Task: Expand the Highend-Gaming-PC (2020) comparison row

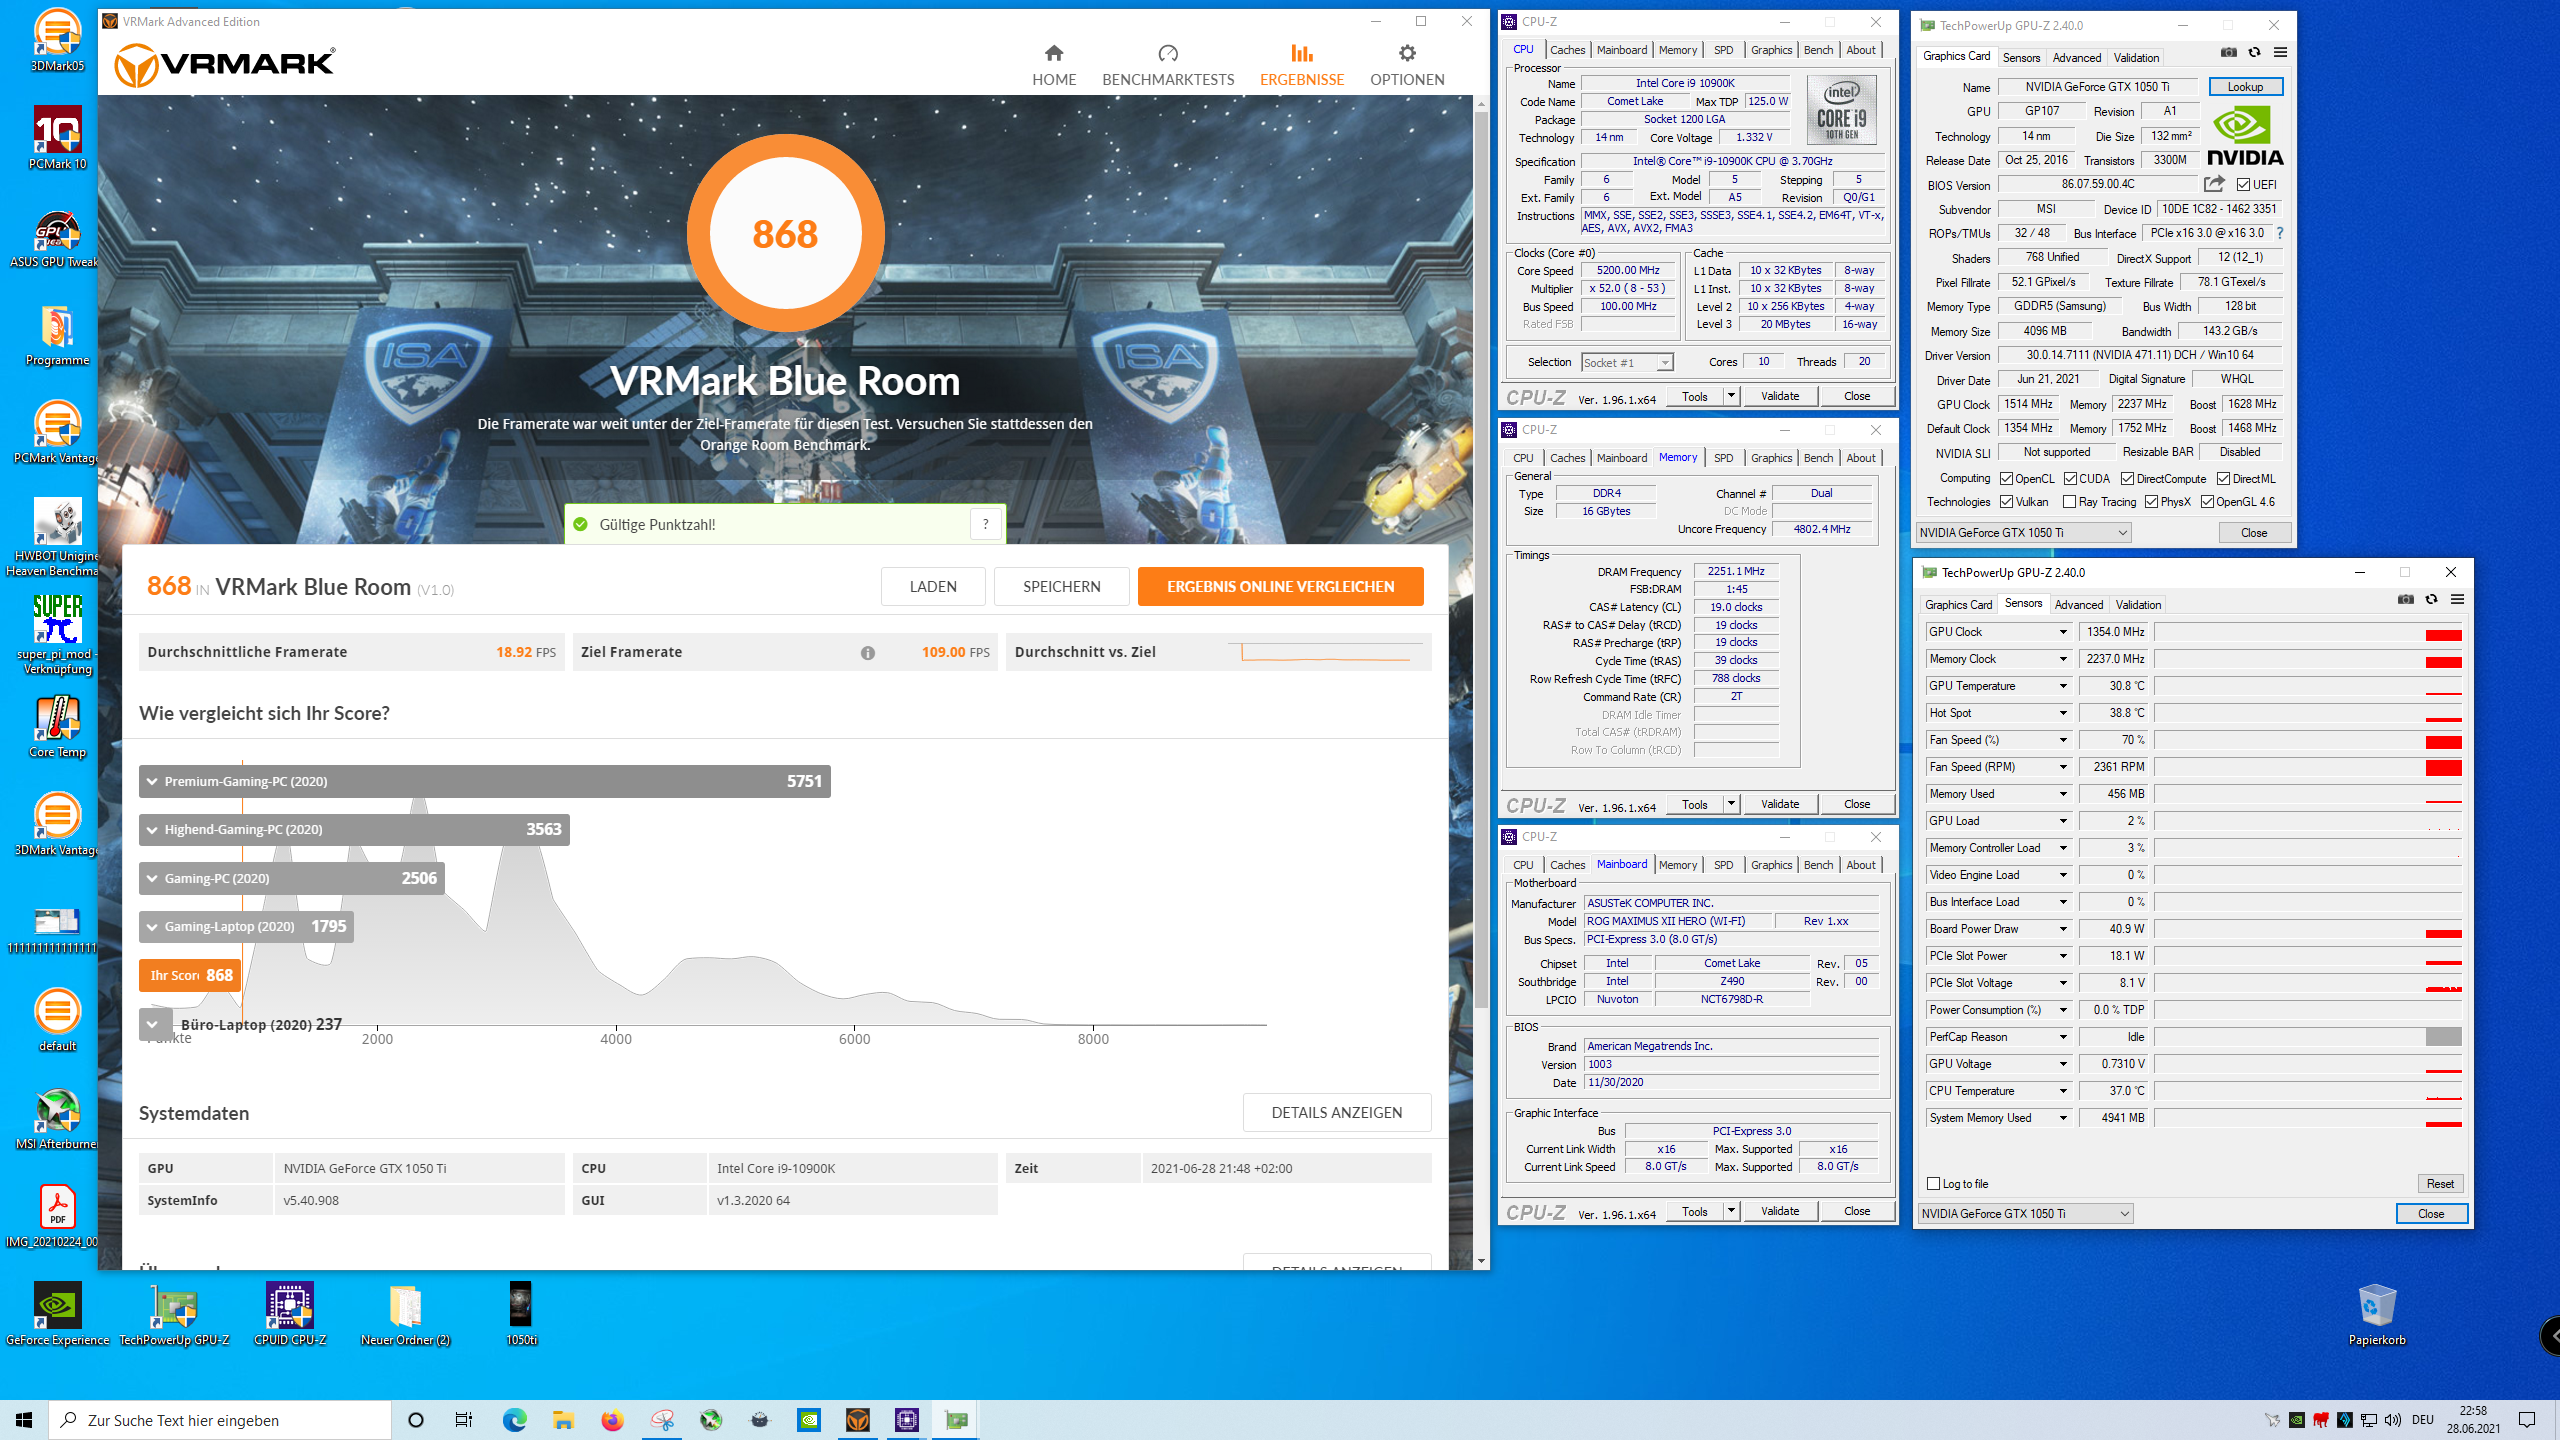Action: coord(152,830)
